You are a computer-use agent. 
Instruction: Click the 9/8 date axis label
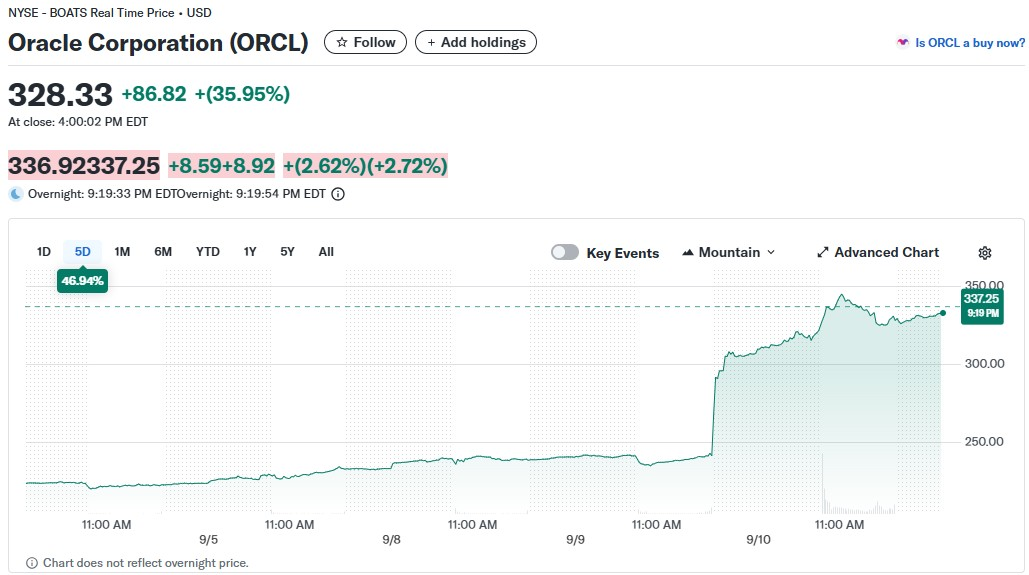point(392,540)
